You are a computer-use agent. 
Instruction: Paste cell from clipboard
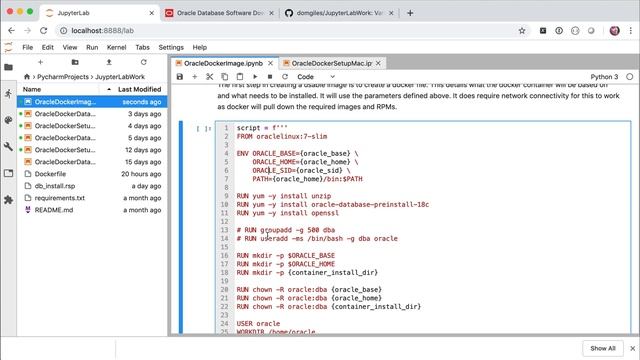[x=240, y=77]
